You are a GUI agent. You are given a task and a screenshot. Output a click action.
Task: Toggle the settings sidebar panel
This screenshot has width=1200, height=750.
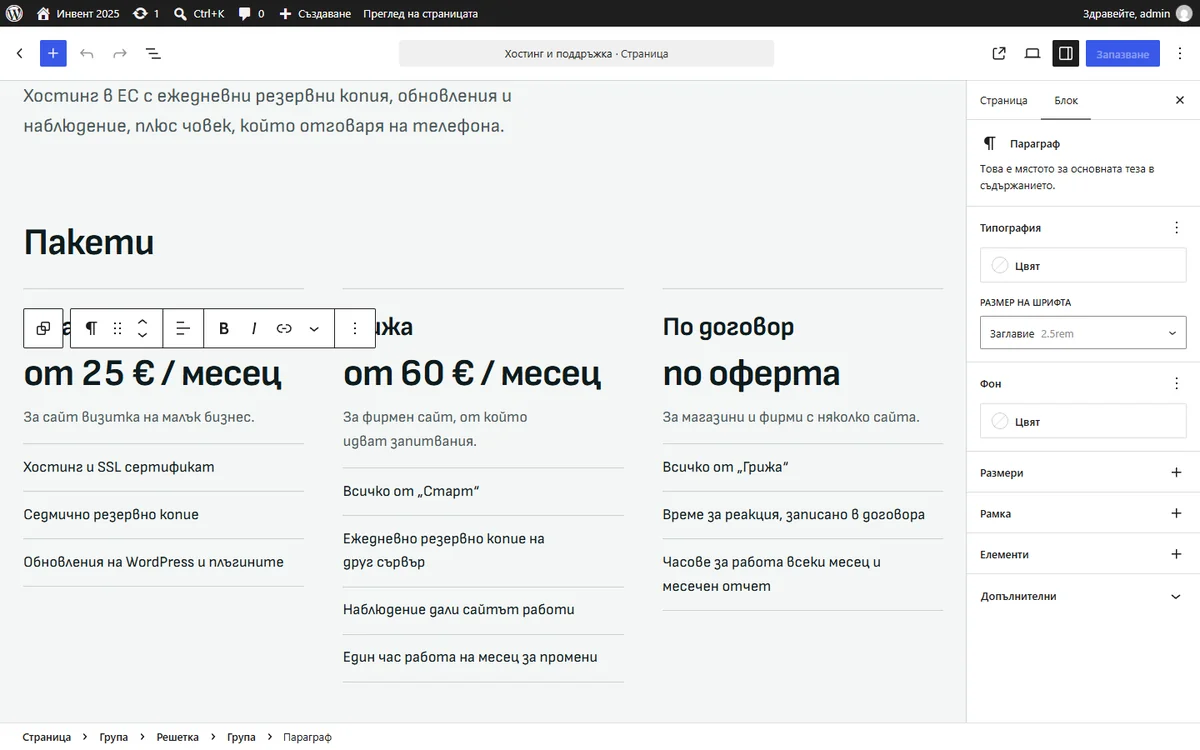[x=1066, y=53]
